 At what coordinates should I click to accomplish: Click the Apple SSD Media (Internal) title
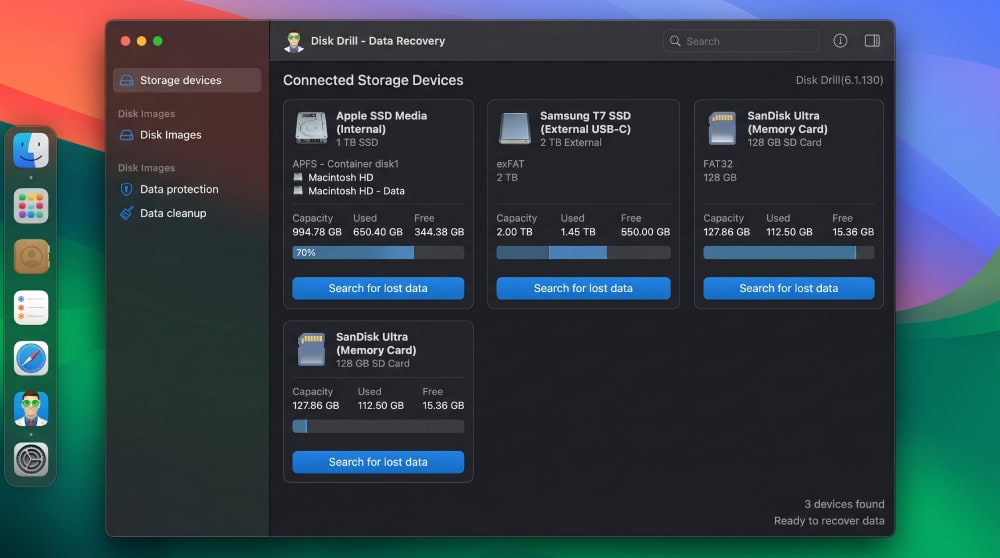click(381, 122)
